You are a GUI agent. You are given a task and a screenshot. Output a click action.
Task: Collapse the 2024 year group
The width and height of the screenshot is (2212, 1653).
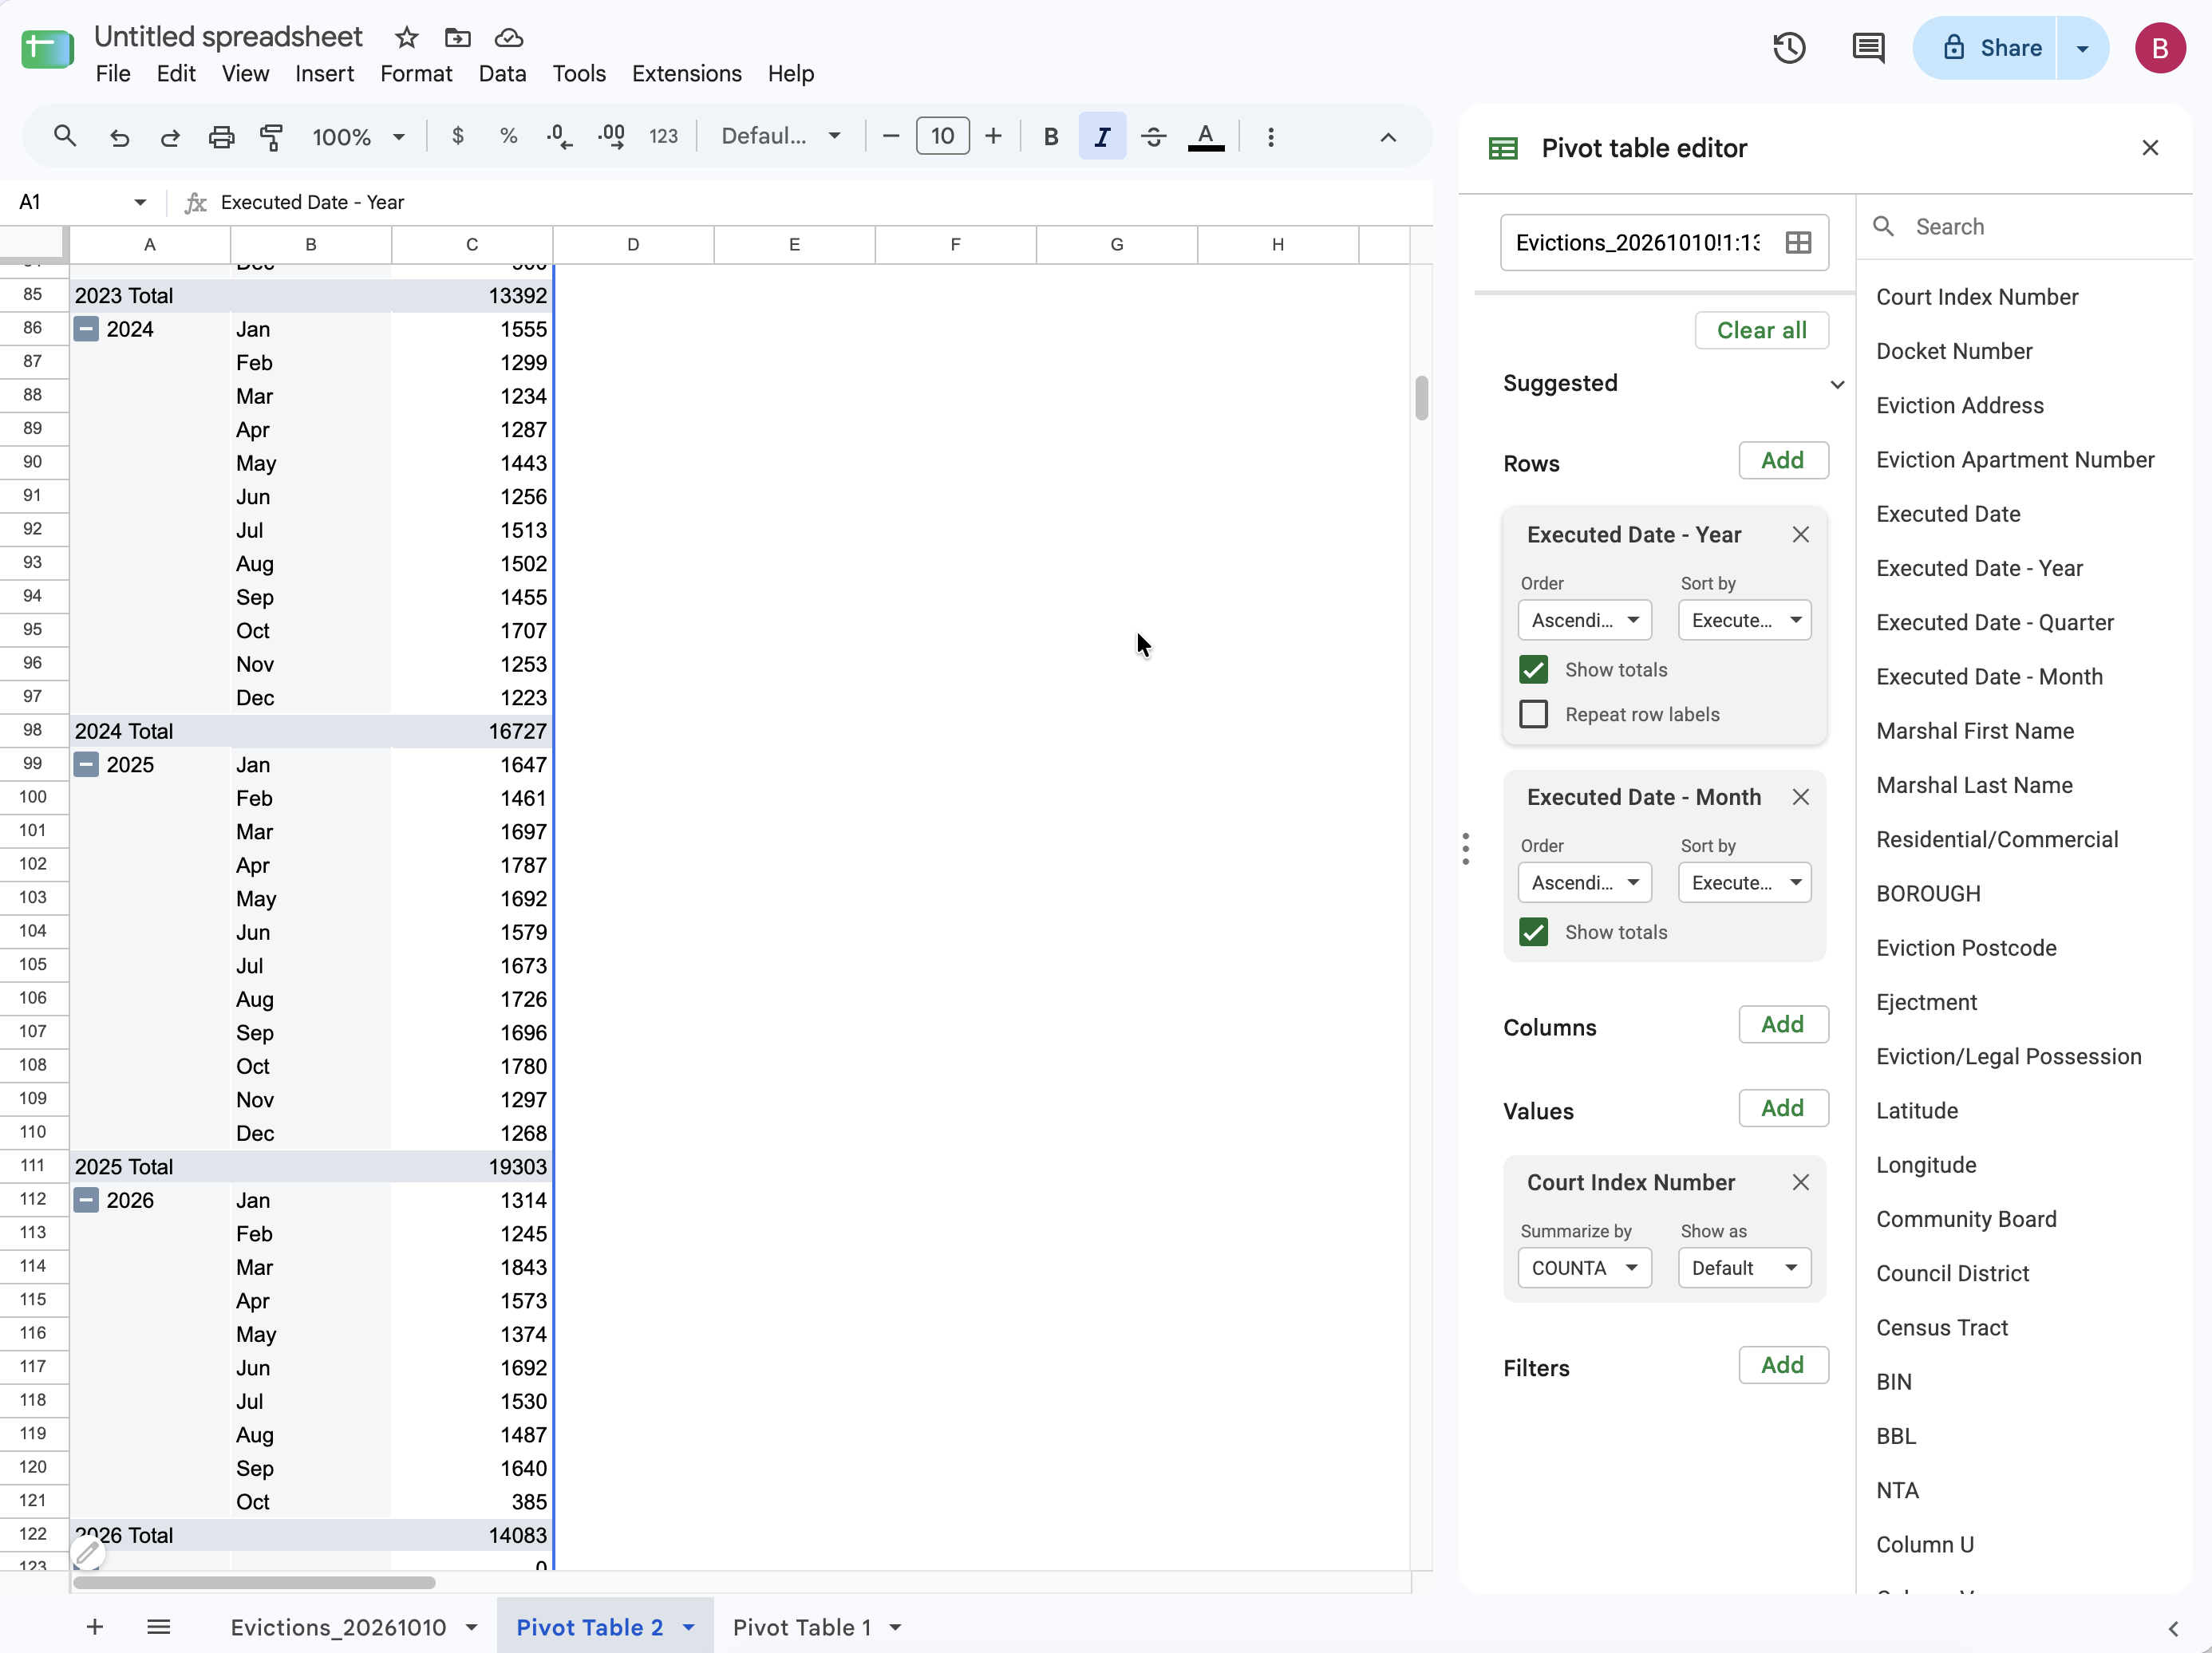click(x=87, y=329)
